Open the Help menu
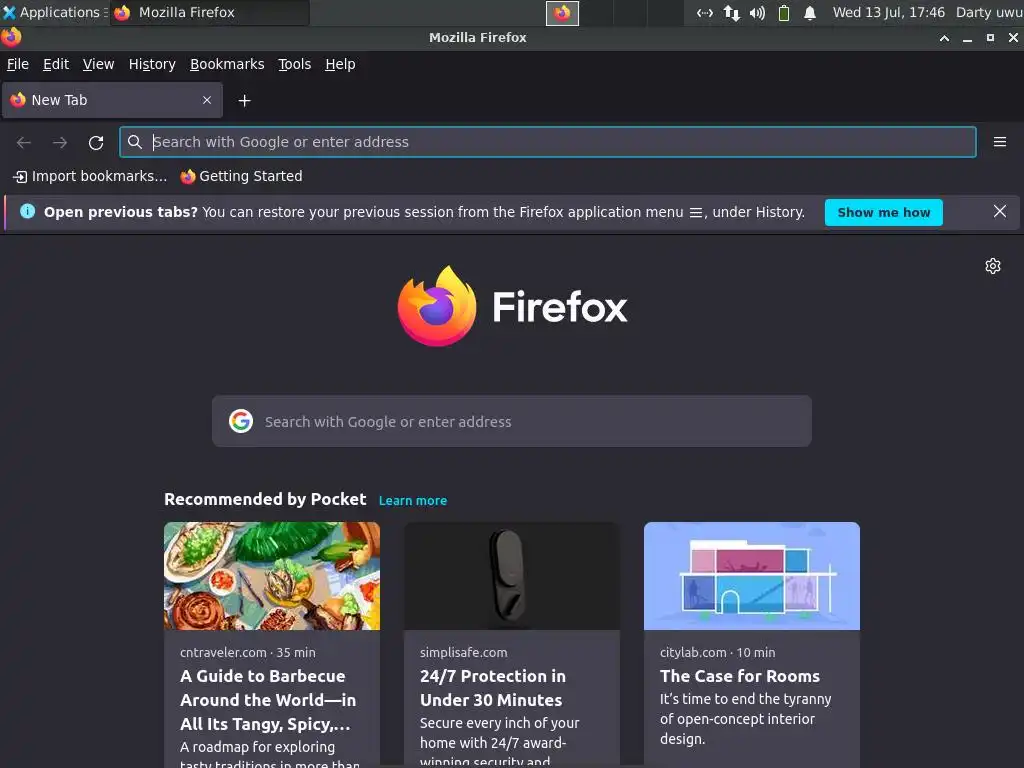Screen dimensions: 1024x768 [340, 64]
